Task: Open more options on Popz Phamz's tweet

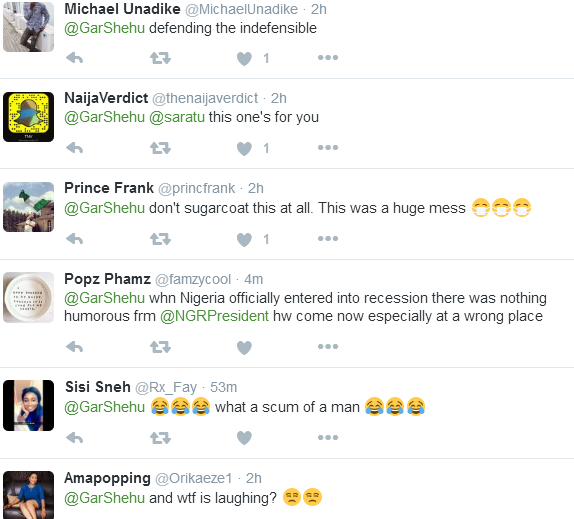Action: (328, 346)
